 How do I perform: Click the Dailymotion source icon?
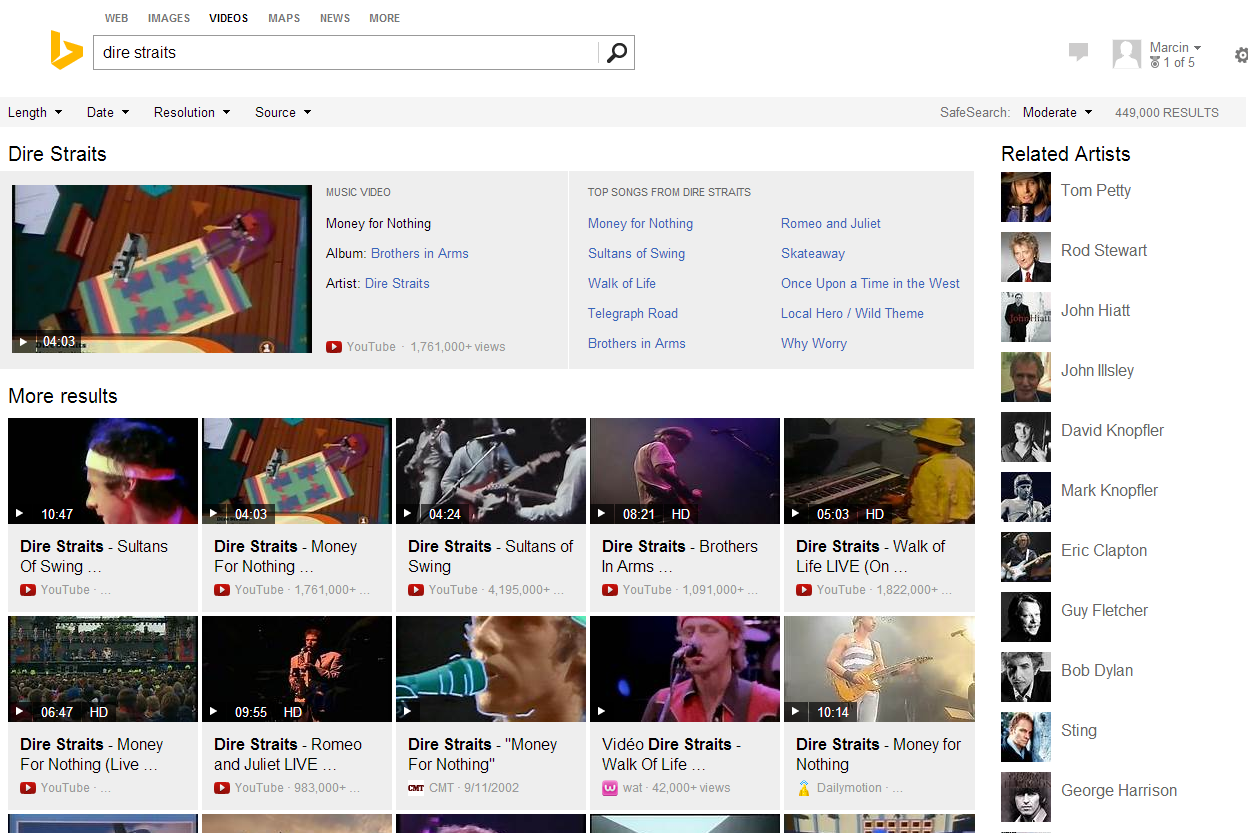click(x=803, y=788)
